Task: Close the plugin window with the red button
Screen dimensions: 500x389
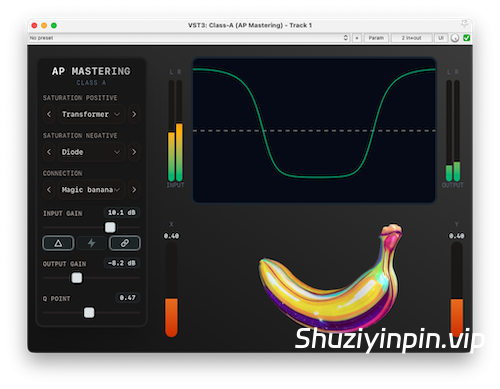Action: tap(34, 25)
